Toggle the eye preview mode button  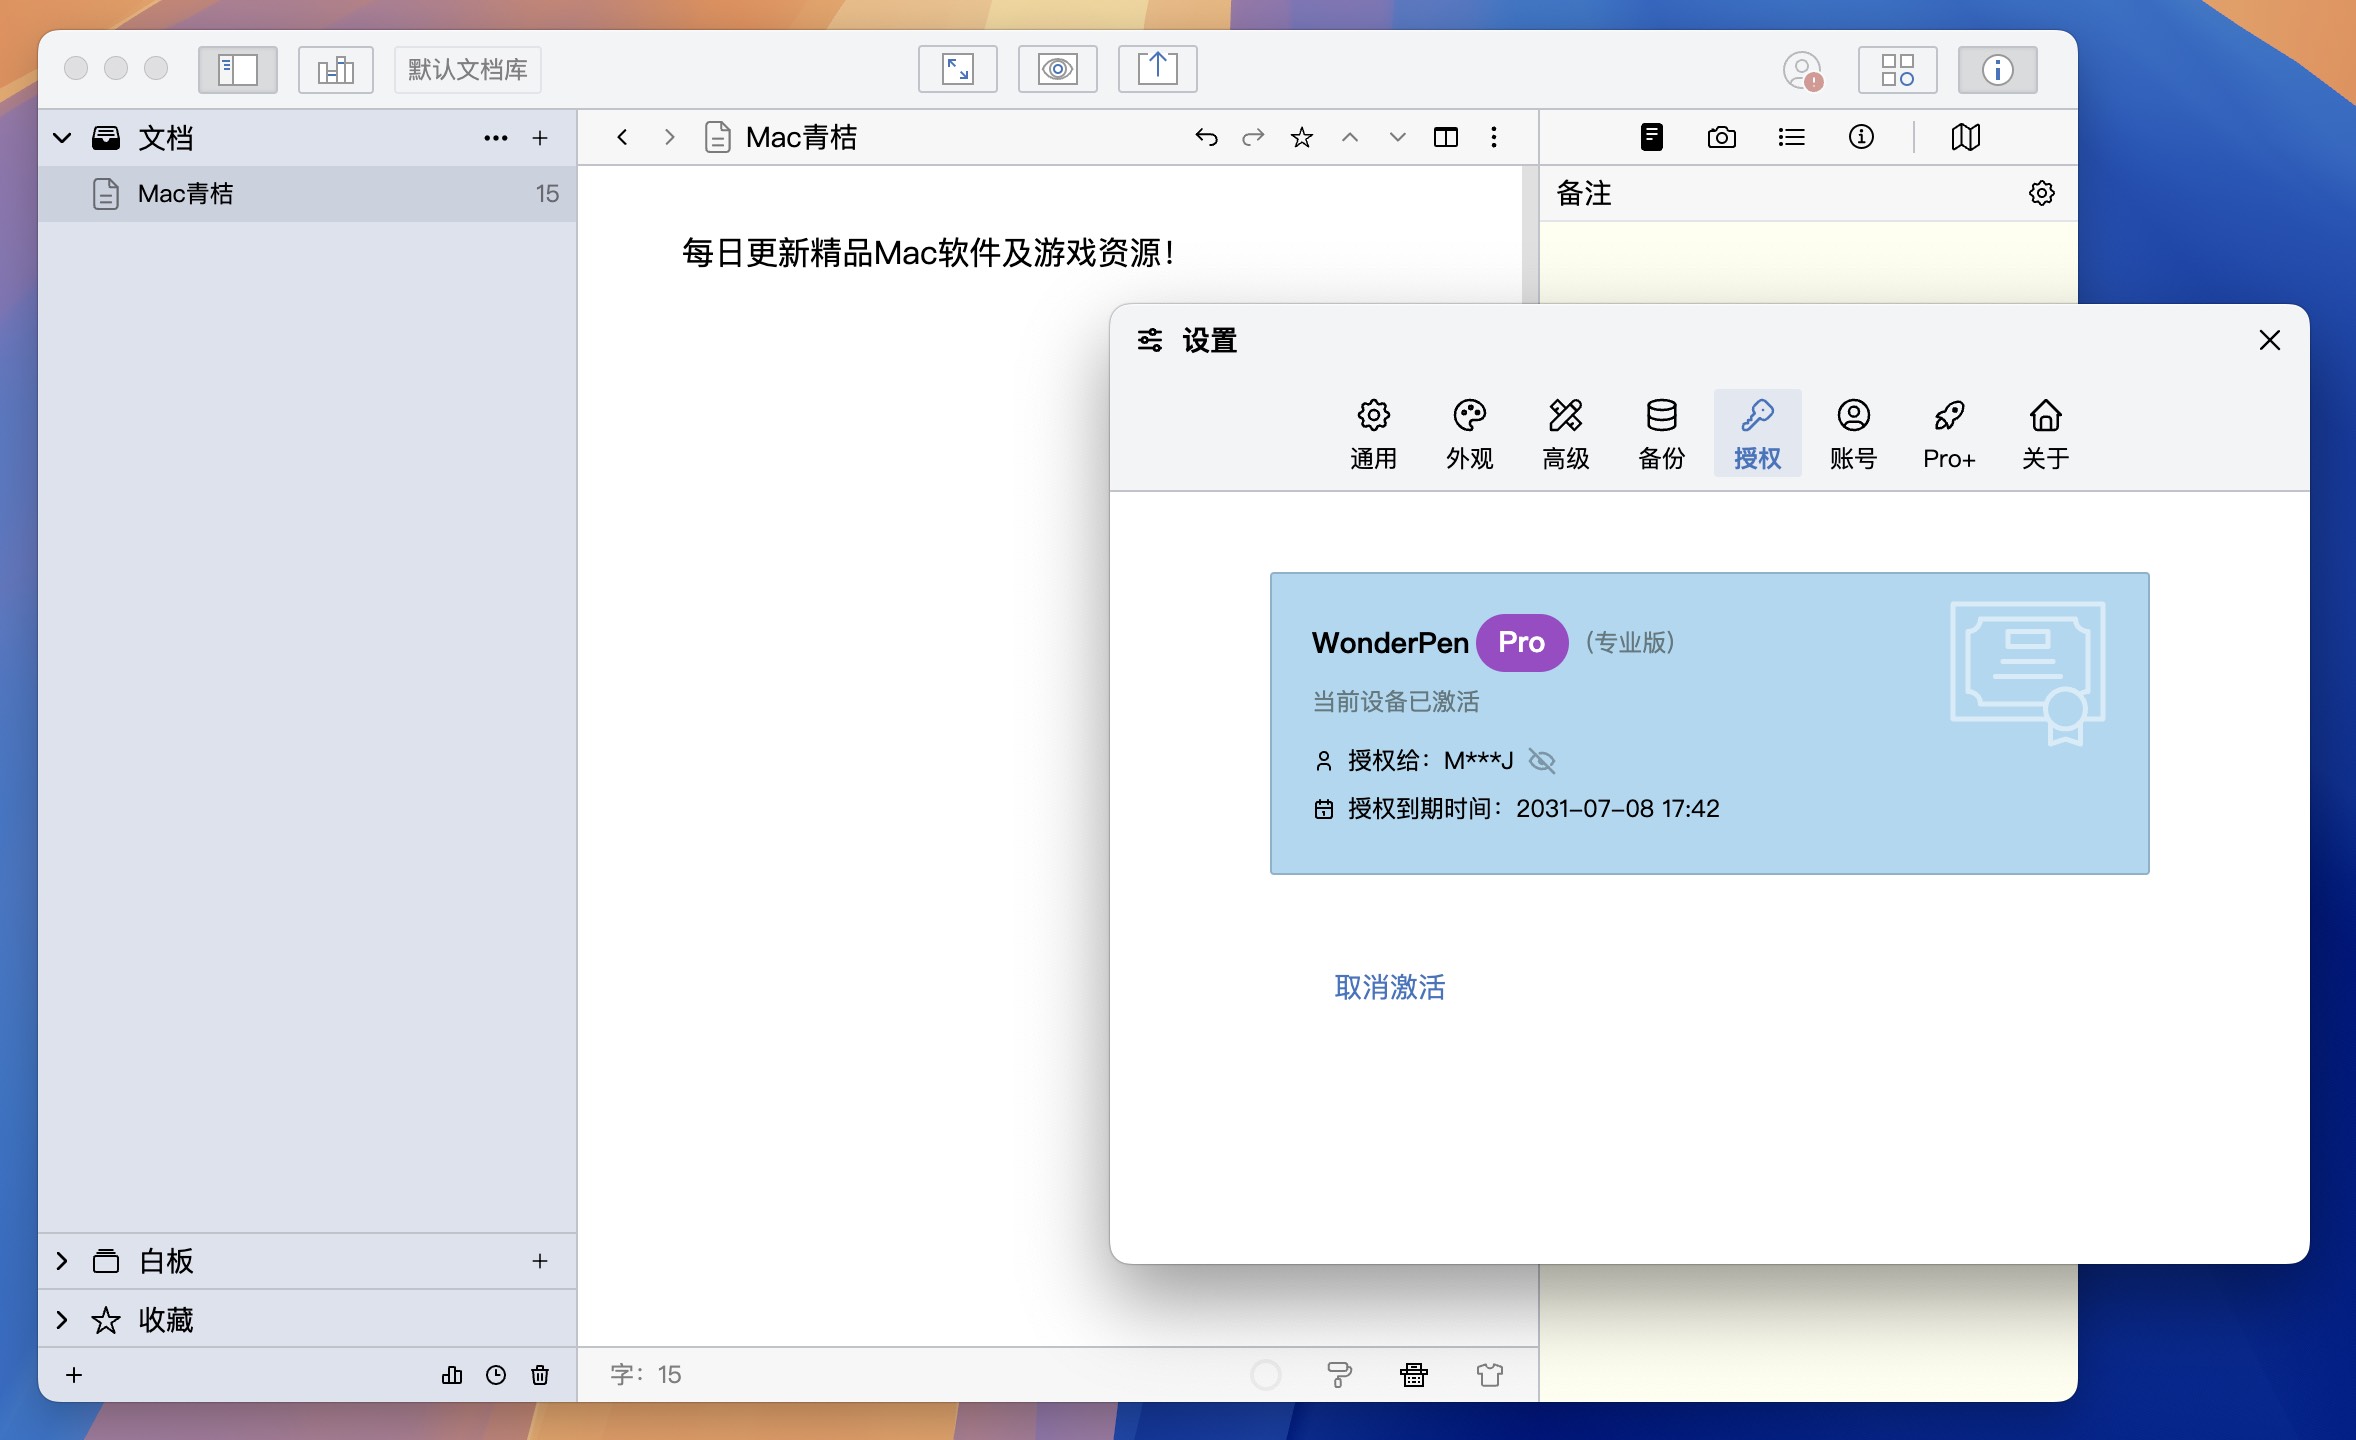pyautogui.click(x=1057, y=69)
